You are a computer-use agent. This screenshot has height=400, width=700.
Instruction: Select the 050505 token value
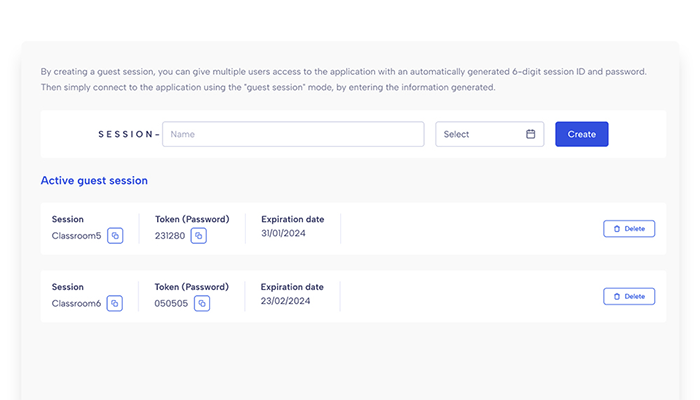[171, 304]
